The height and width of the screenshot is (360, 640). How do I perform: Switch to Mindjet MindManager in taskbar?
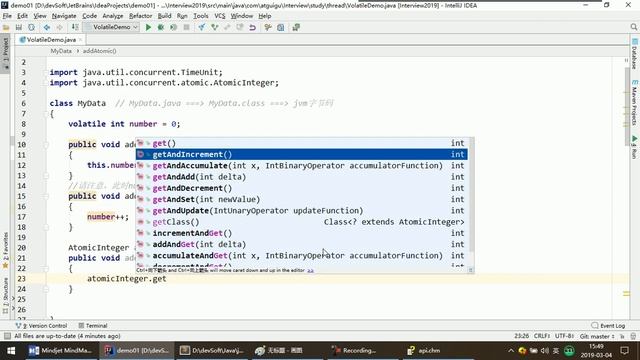61,350
